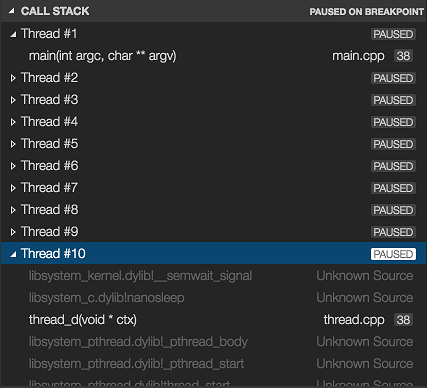427x388 pixels.
Task: Open the thread_d(void * ctx) stack frame
Action: pyautogui.click(x=83, y=320)
